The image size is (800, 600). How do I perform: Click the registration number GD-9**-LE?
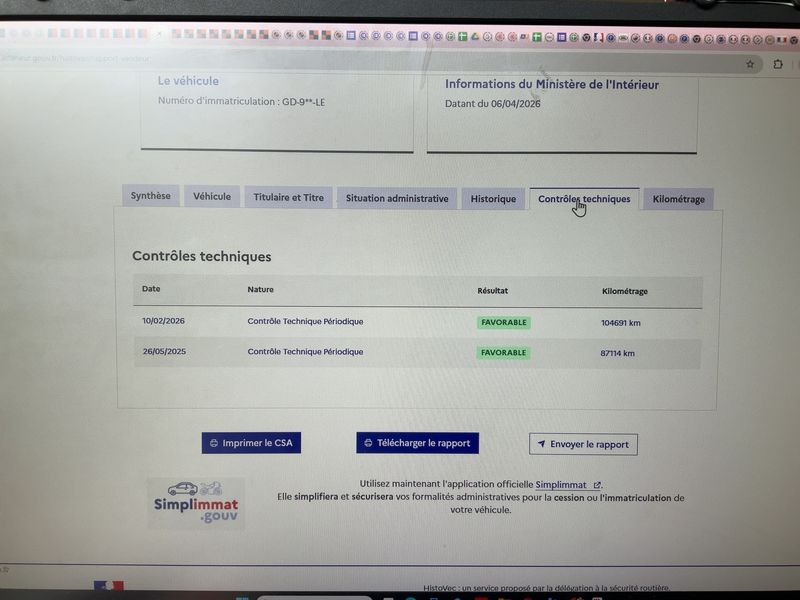[304, 102]
